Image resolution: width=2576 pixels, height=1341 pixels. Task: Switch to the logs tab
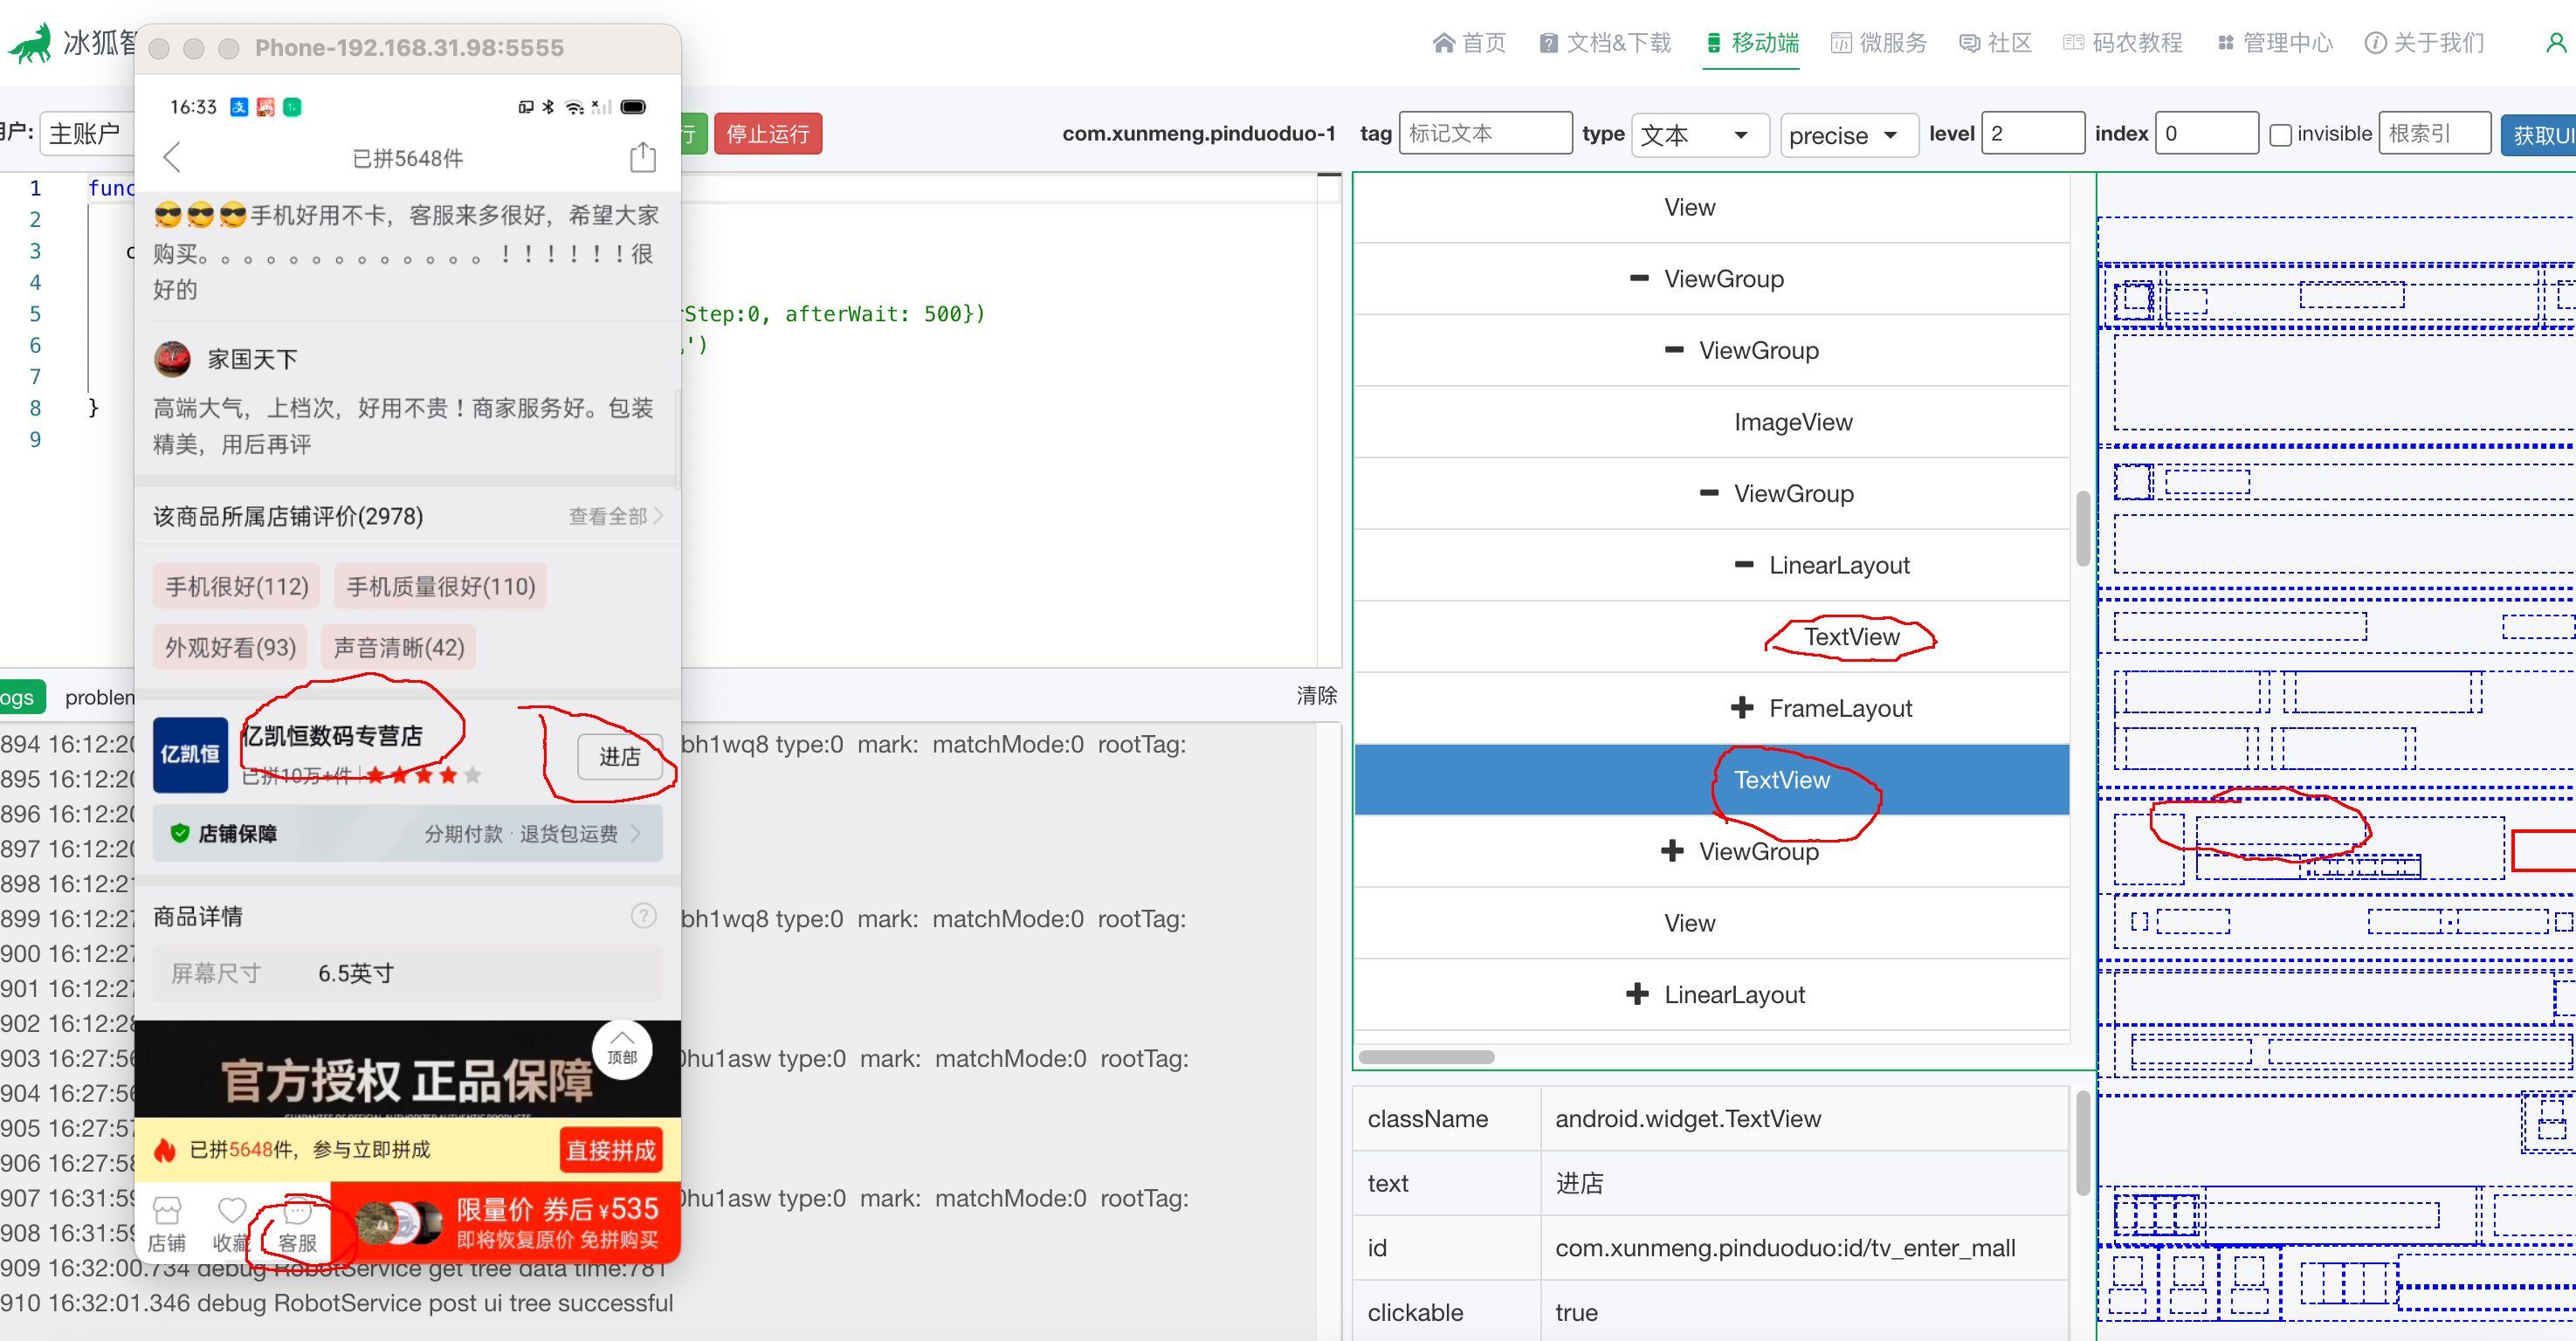pyautogui.click(x=20, y=697)
